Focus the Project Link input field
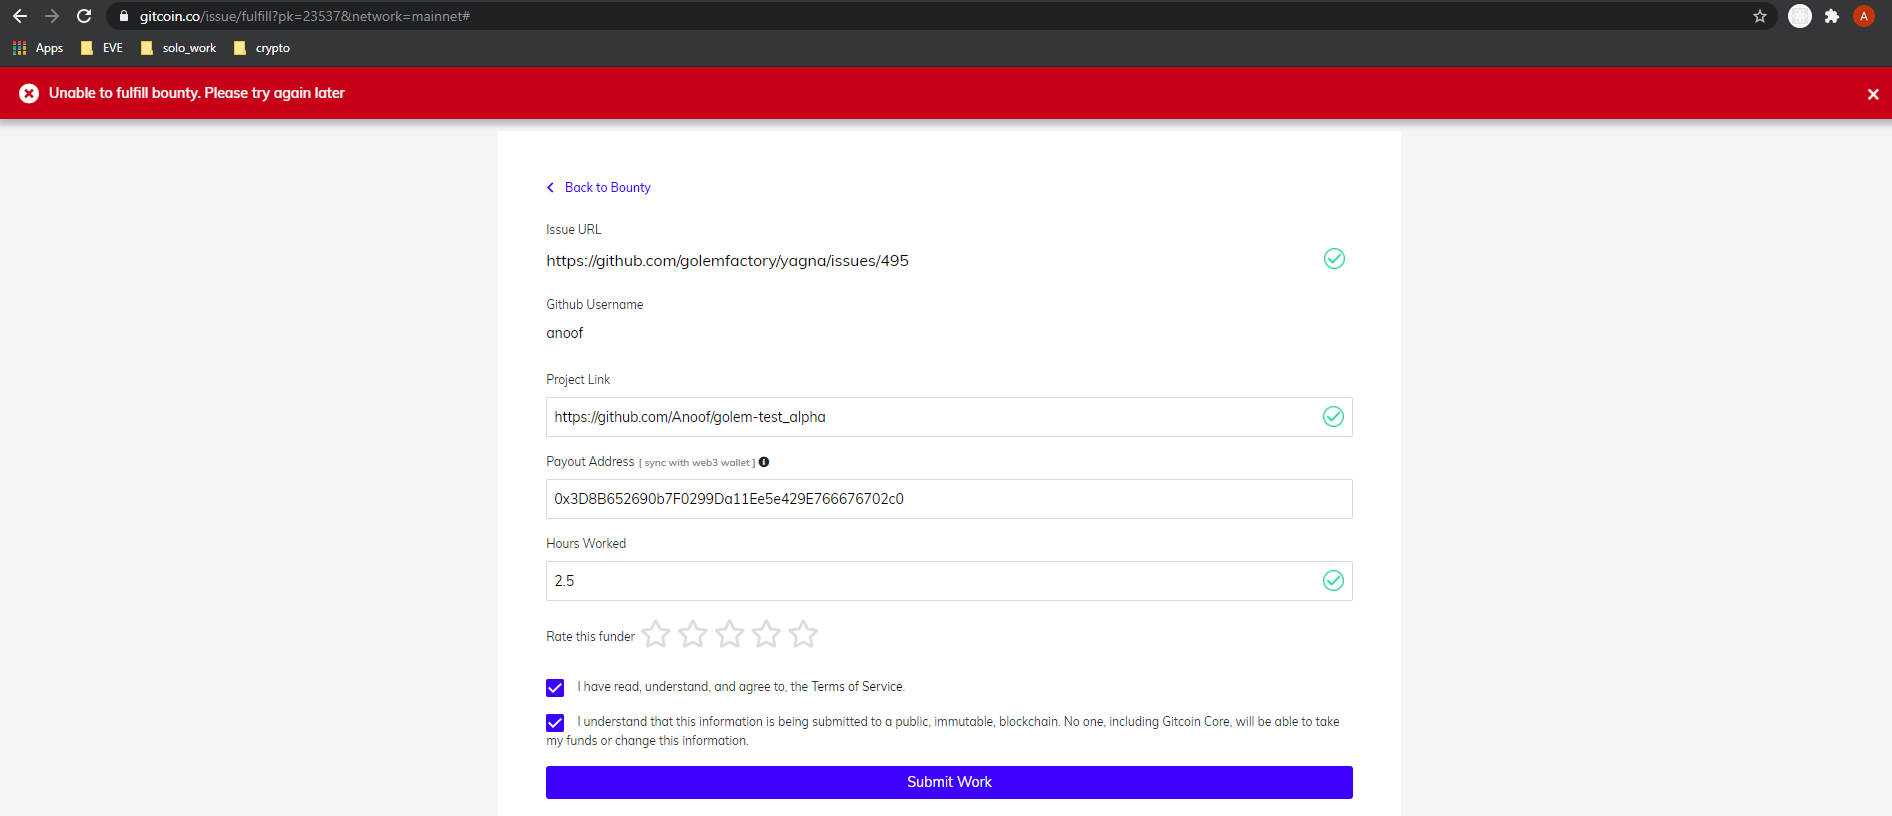1892x816 pixels. click(x=949, y=417)
